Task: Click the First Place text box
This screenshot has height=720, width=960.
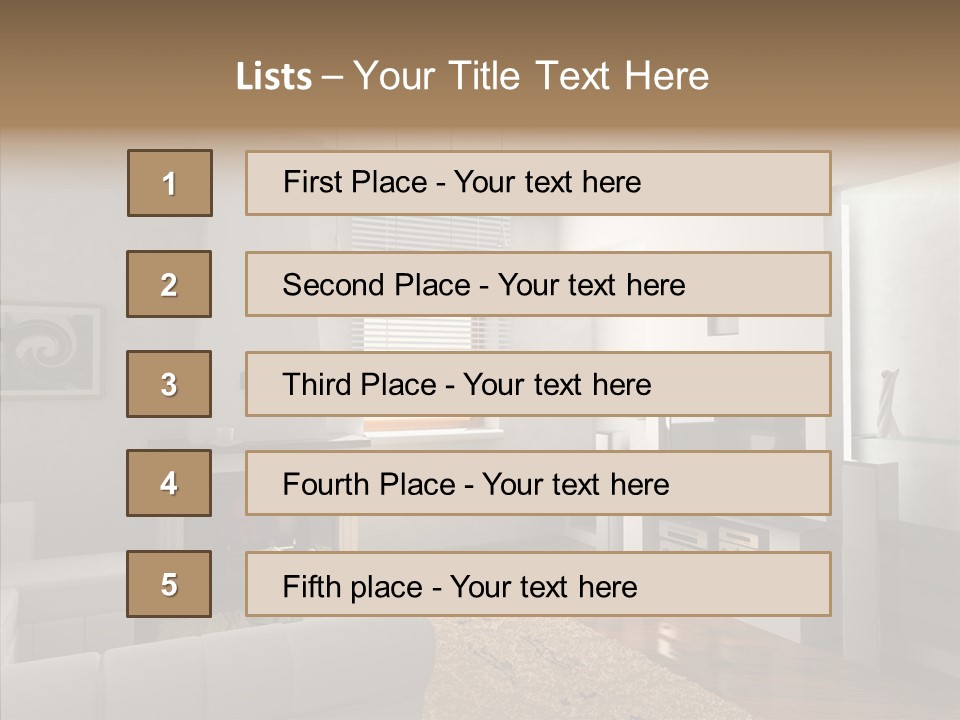Action: pyautogui.click(x=538, y=183)
